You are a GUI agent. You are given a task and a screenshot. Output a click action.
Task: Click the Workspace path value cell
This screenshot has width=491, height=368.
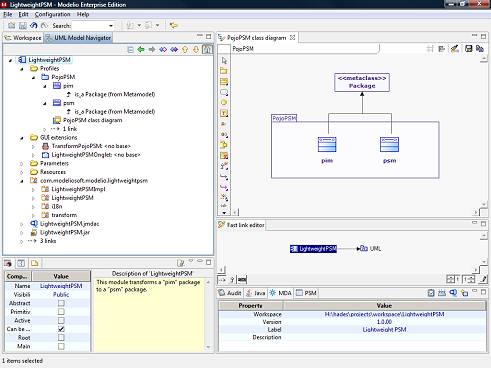(384, 314)
